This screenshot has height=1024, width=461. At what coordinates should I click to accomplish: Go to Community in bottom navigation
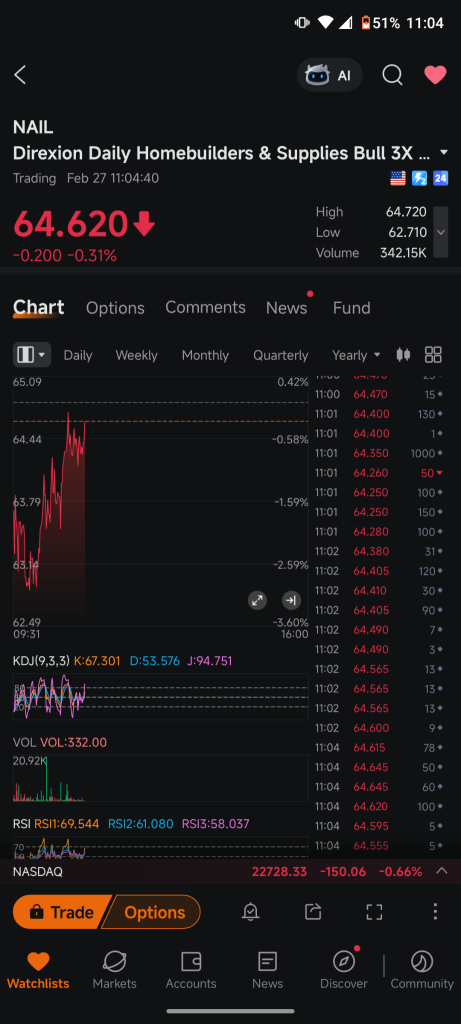pos(422,970)
